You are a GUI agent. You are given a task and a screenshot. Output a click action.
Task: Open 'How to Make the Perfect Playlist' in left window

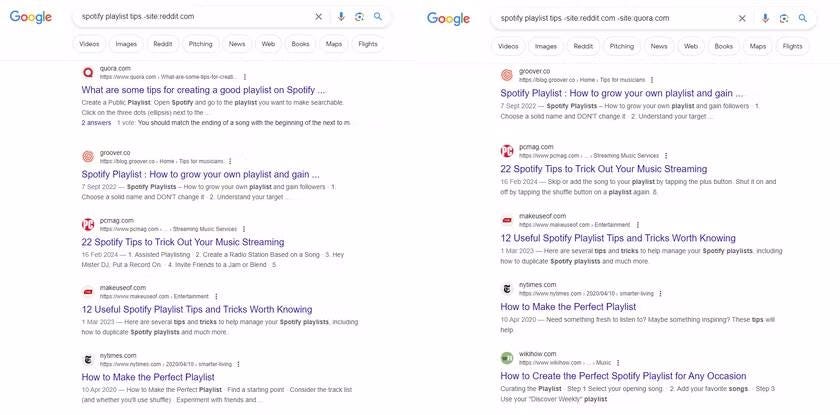[148, 377]
